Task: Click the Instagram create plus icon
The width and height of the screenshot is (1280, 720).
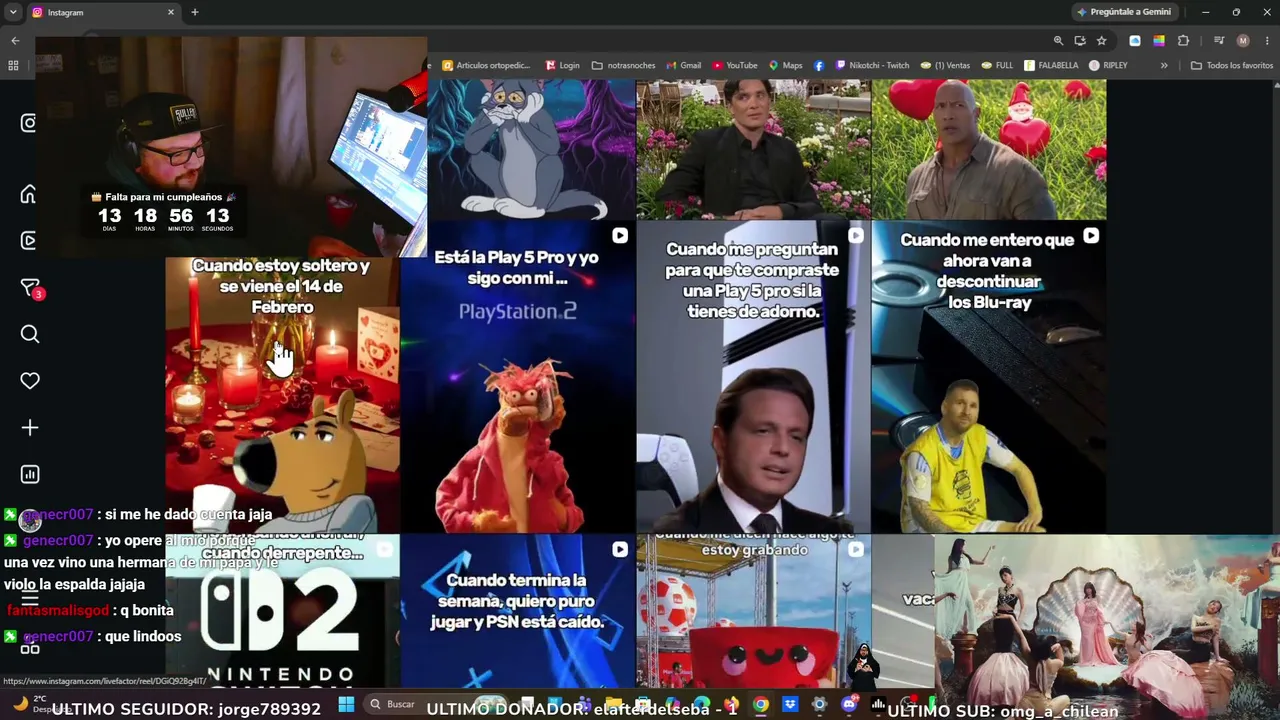Action: (x=30, y=428)
